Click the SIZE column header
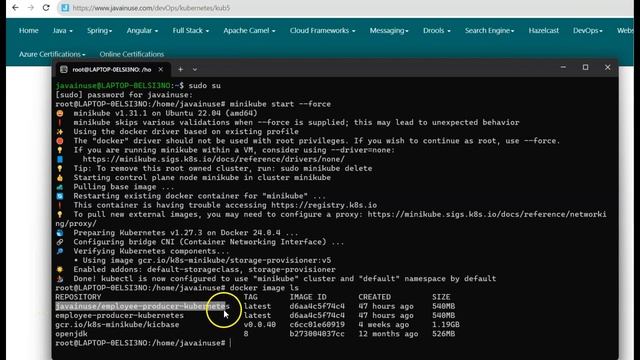 (x=441, y=297)
